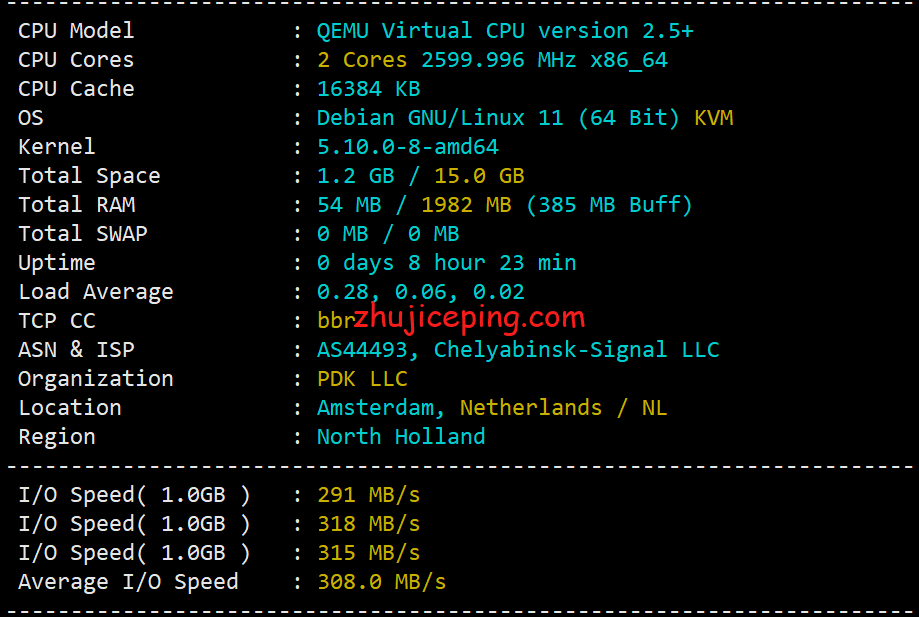Viewport: 919px width, 617px height.
Task: Select the Load Average numbers
Action: 420,291
